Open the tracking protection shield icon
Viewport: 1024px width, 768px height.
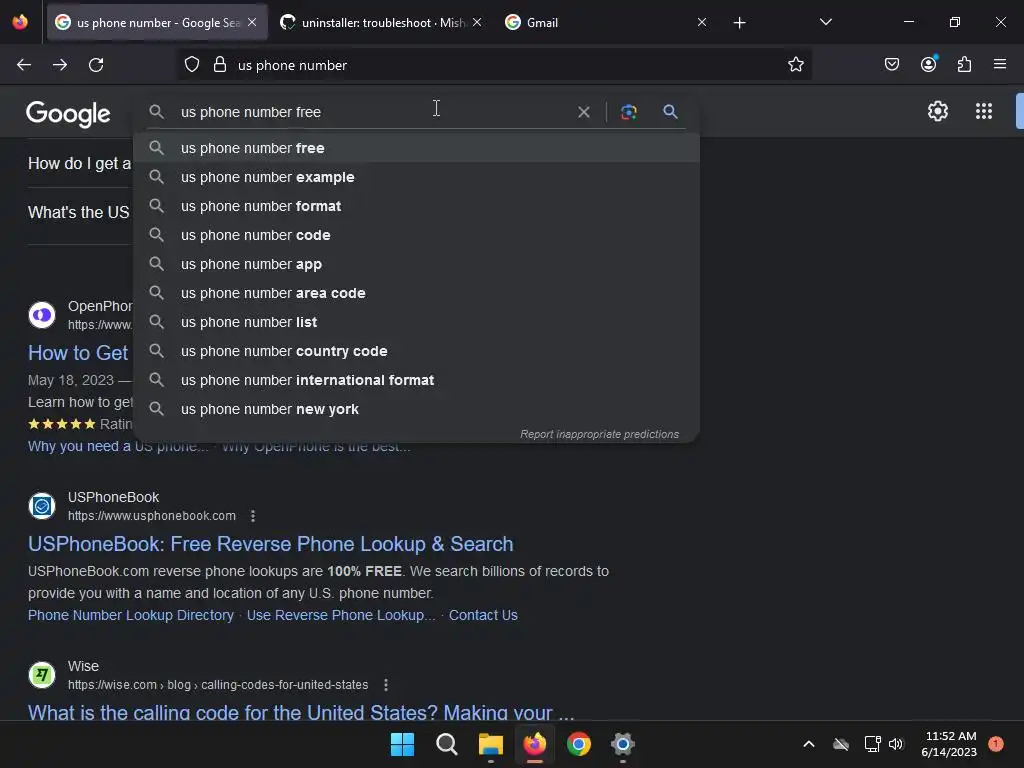click(192, 65)
